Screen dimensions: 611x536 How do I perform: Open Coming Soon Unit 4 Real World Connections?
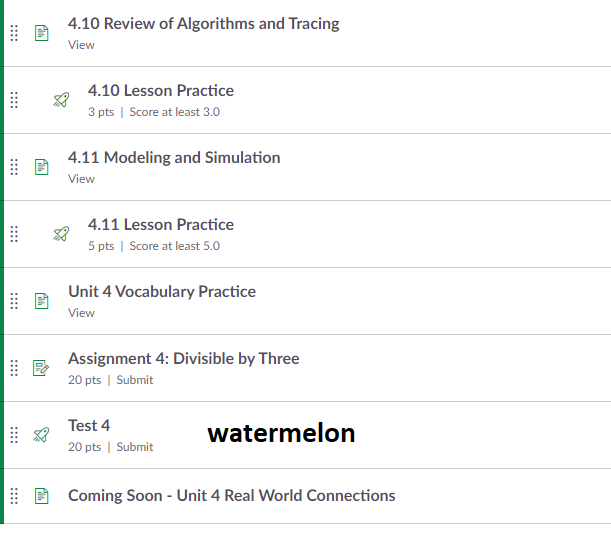[231, 496]
